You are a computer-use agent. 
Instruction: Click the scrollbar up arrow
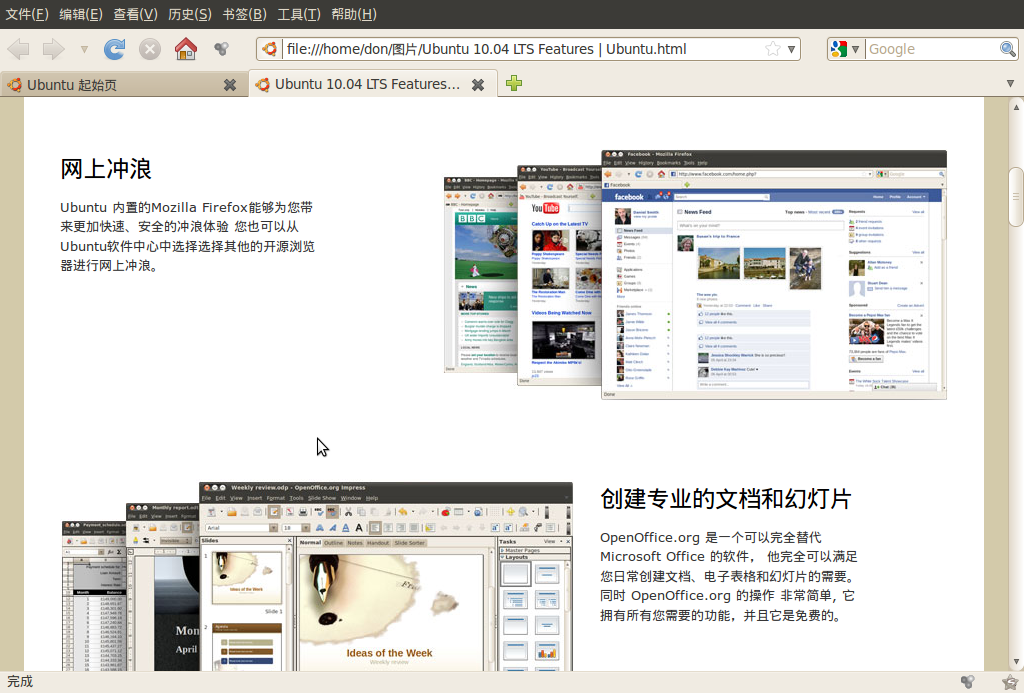tap(1016, 106)
